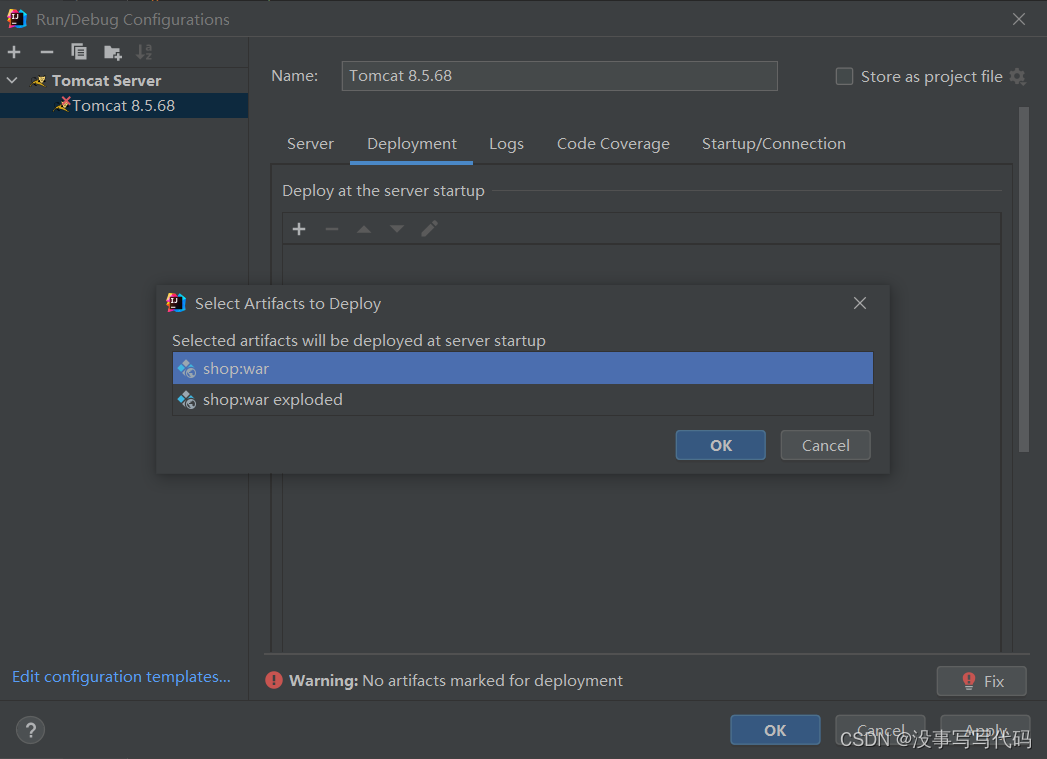Close the Run/Debug Configurations window
The height and width of the screenshot is (759, 1047).
coord(1019,19)
